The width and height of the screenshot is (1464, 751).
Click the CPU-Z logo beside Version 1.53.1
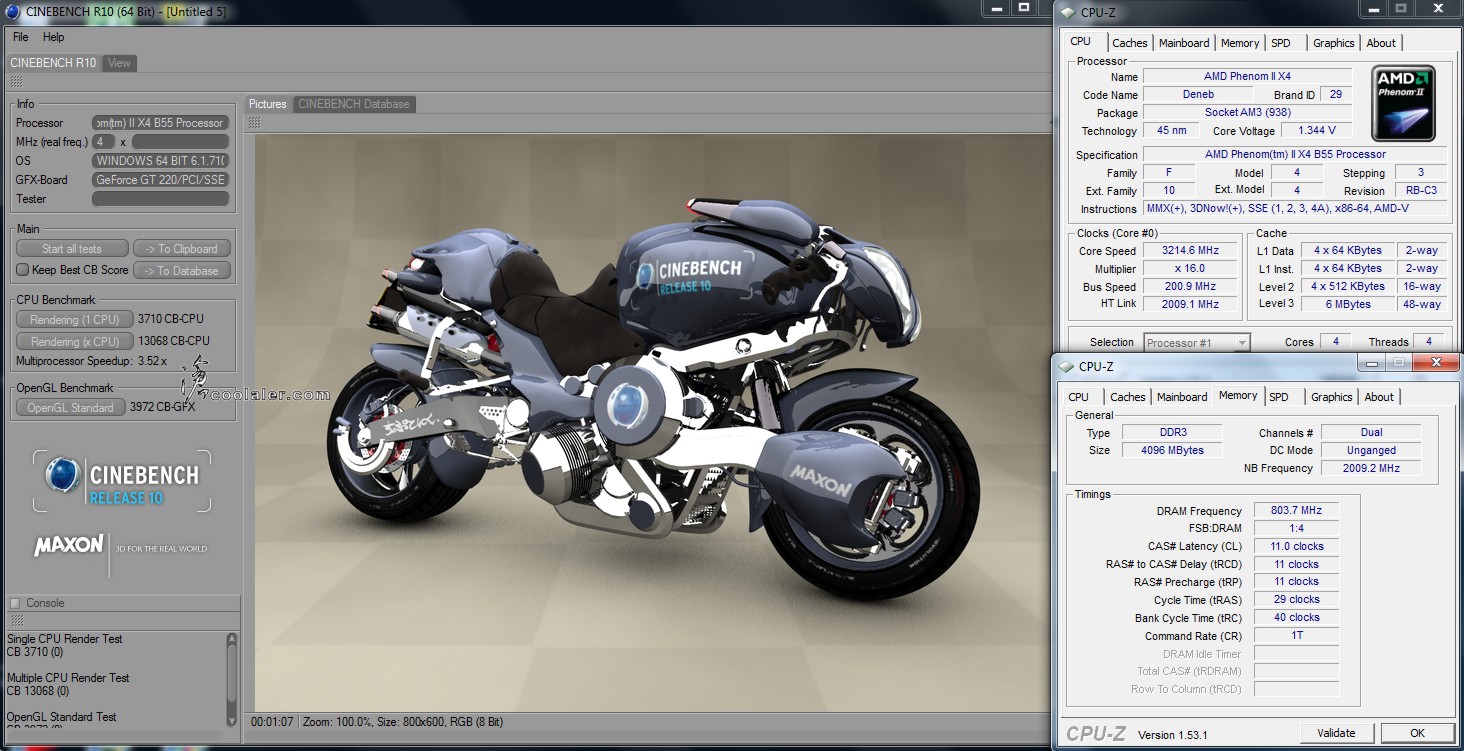[1096, 734]
